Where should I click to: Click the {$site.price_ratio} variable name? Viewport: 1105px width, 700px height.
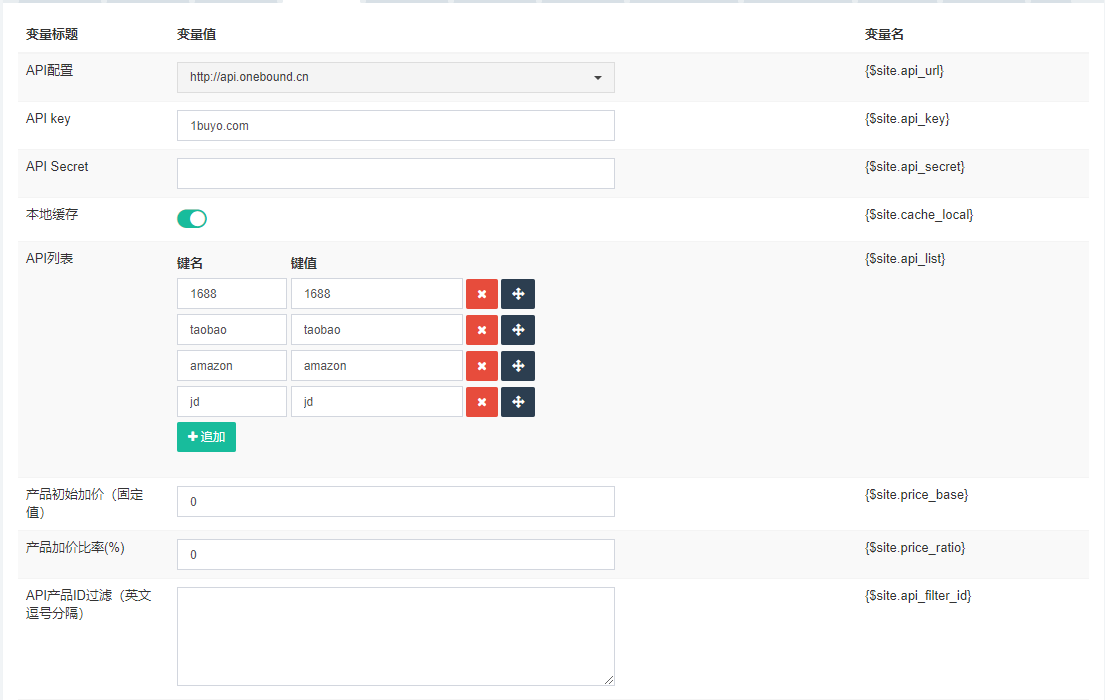915,548
